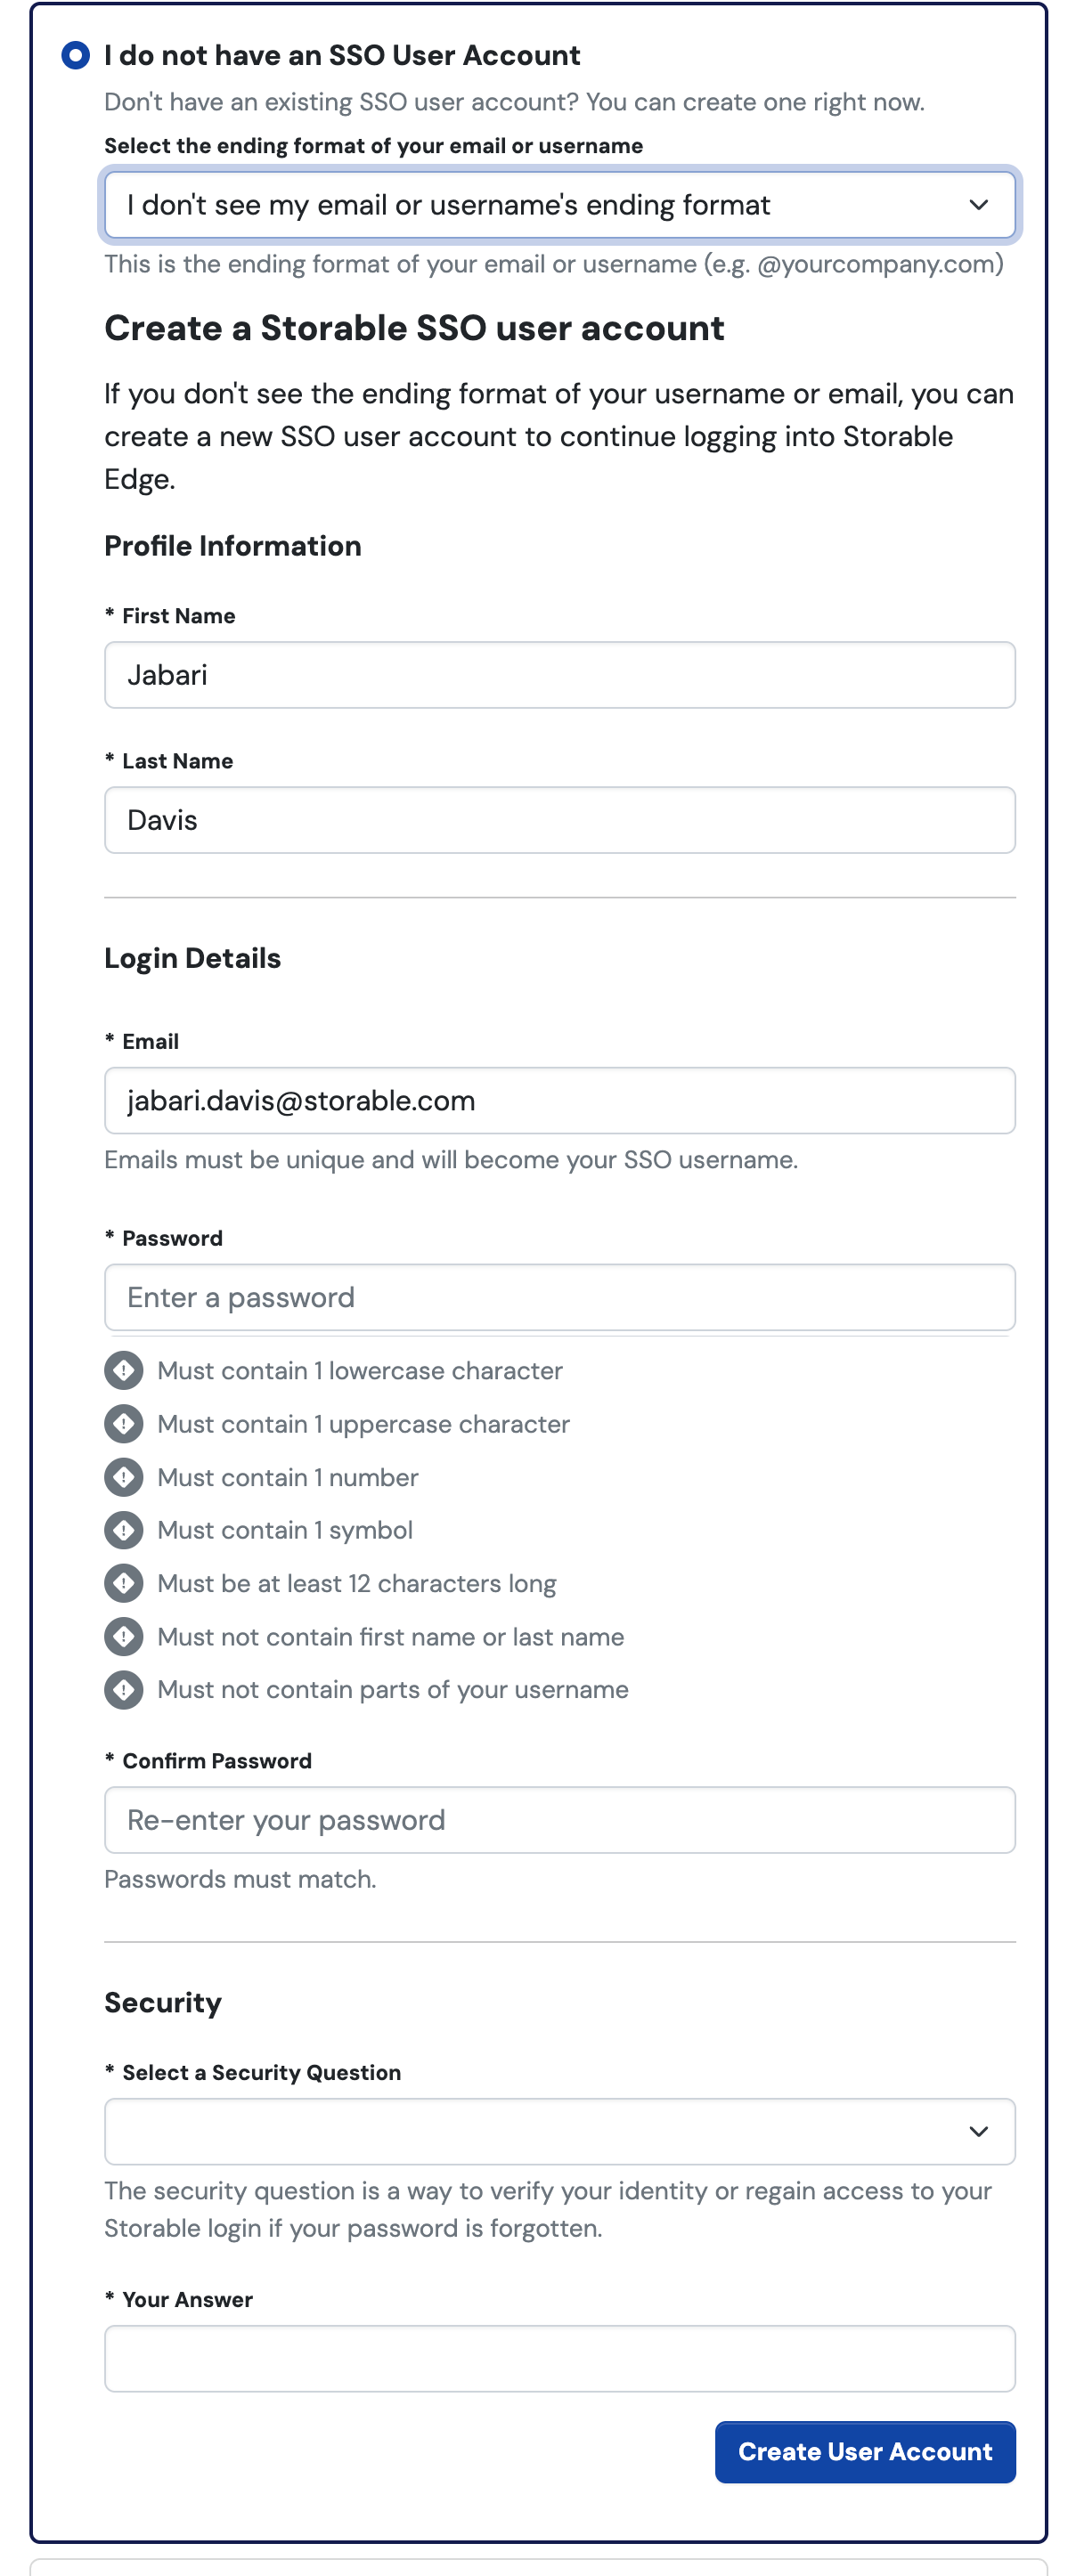Click the chevron arrow in ending format selector
1076x2576 pixels.
tap(978, 205)
